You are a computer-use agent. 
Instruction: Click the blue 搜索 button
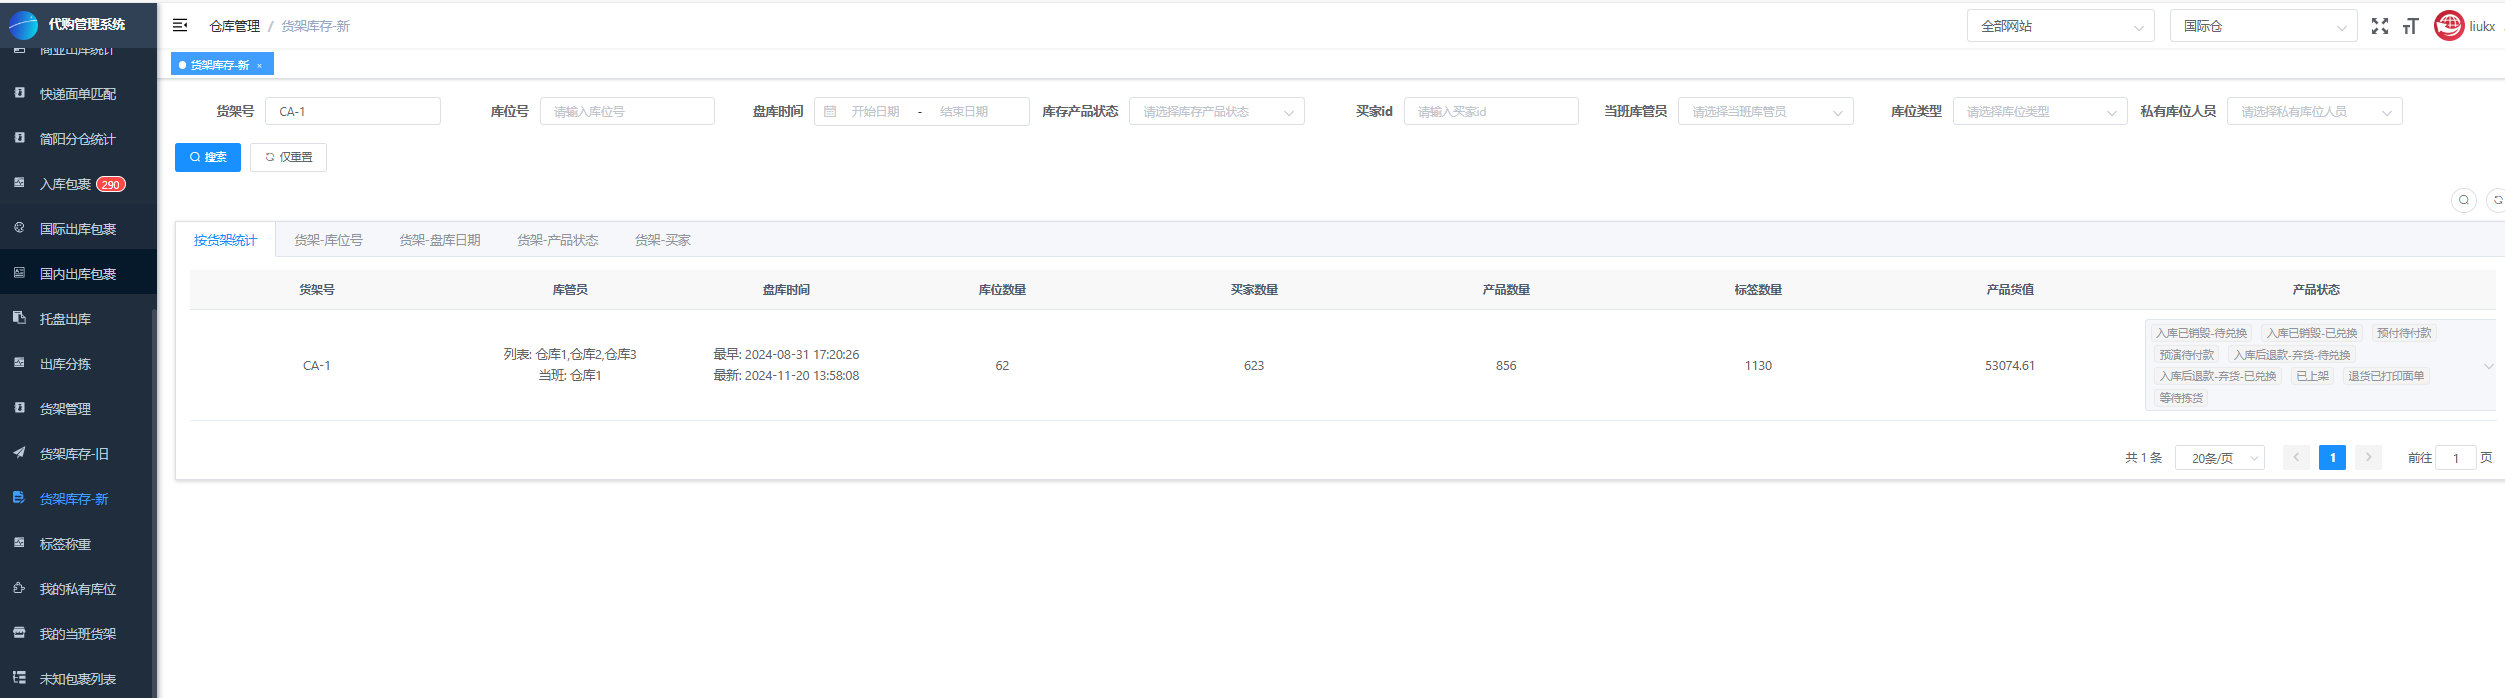point(208,157)
